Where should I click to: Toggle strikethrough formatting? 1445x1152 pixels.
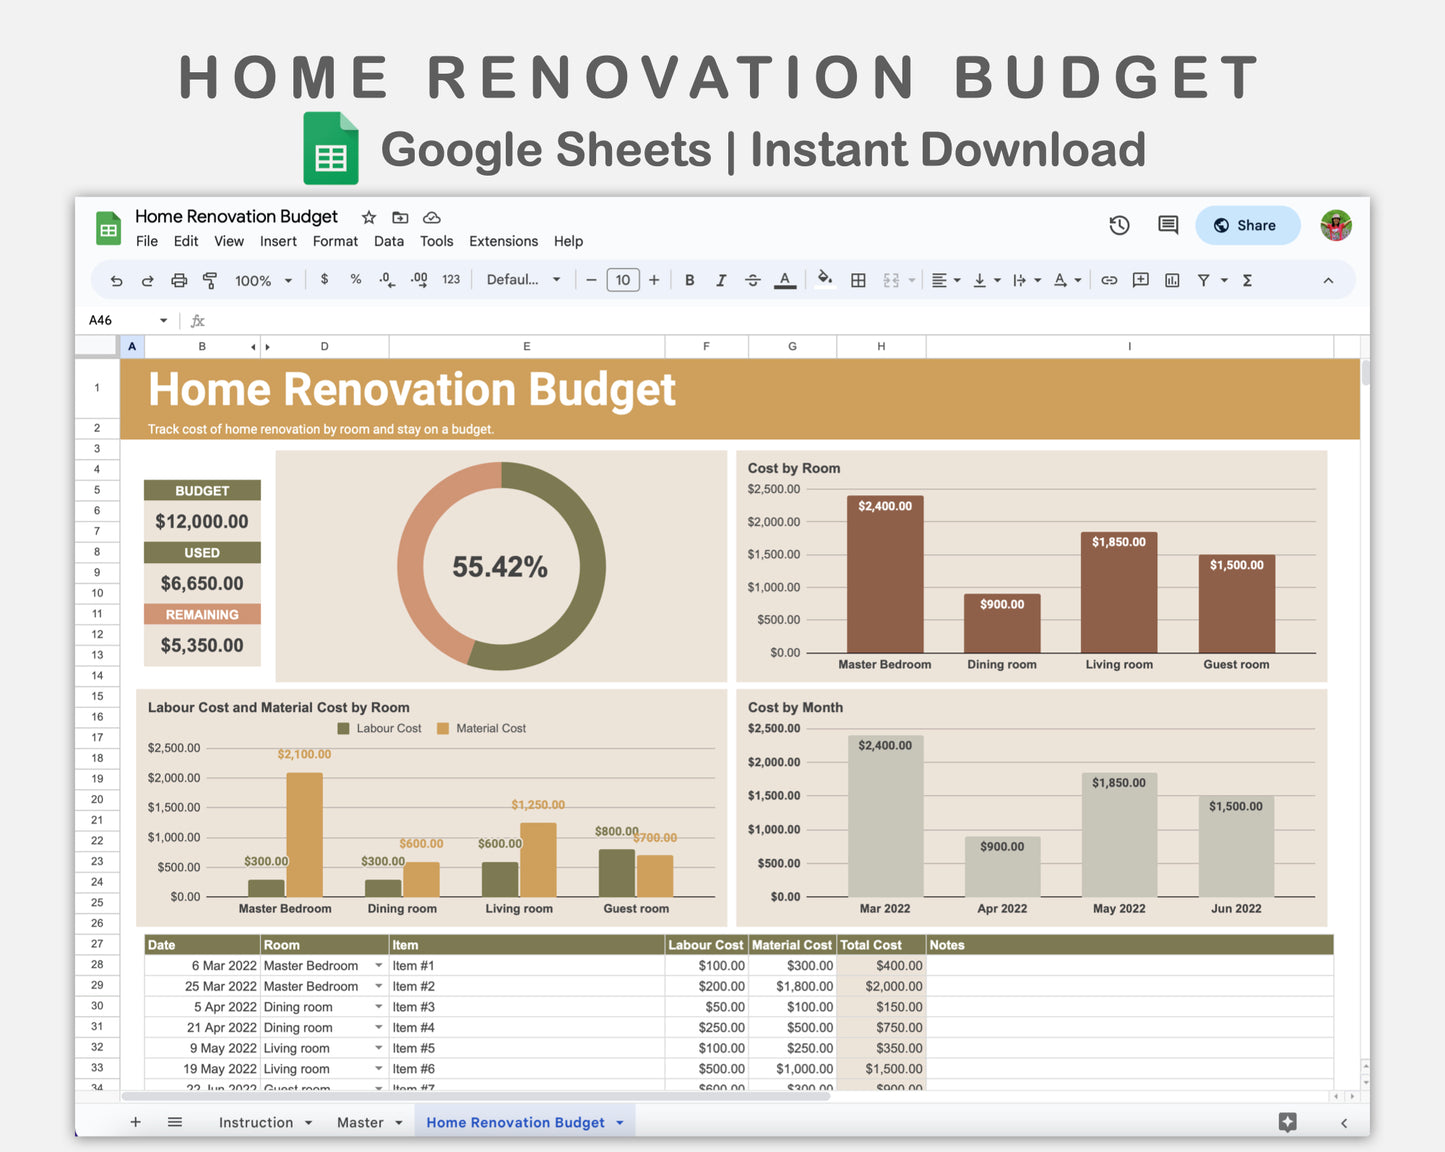[x=753, y=280]
